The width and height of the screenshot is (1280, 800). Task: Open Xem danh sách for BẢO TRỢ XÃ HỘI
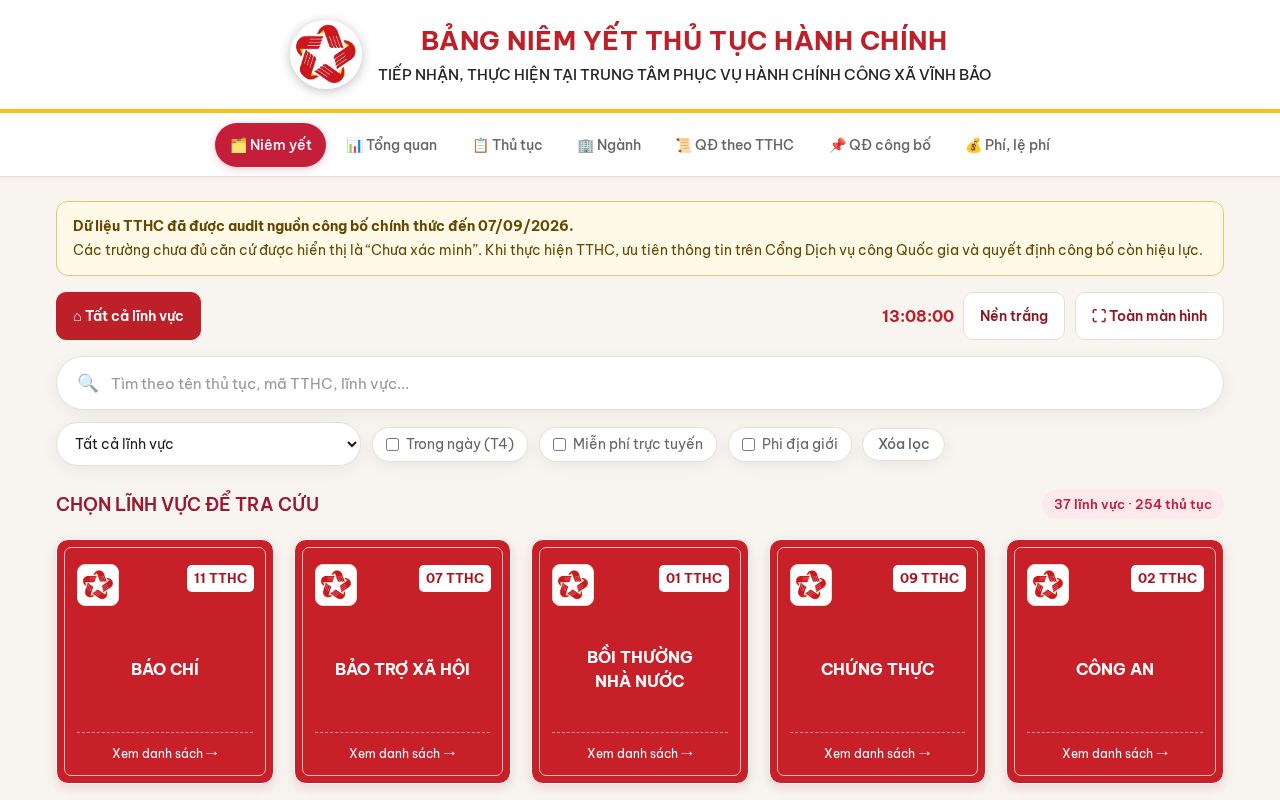click(402, 753)
